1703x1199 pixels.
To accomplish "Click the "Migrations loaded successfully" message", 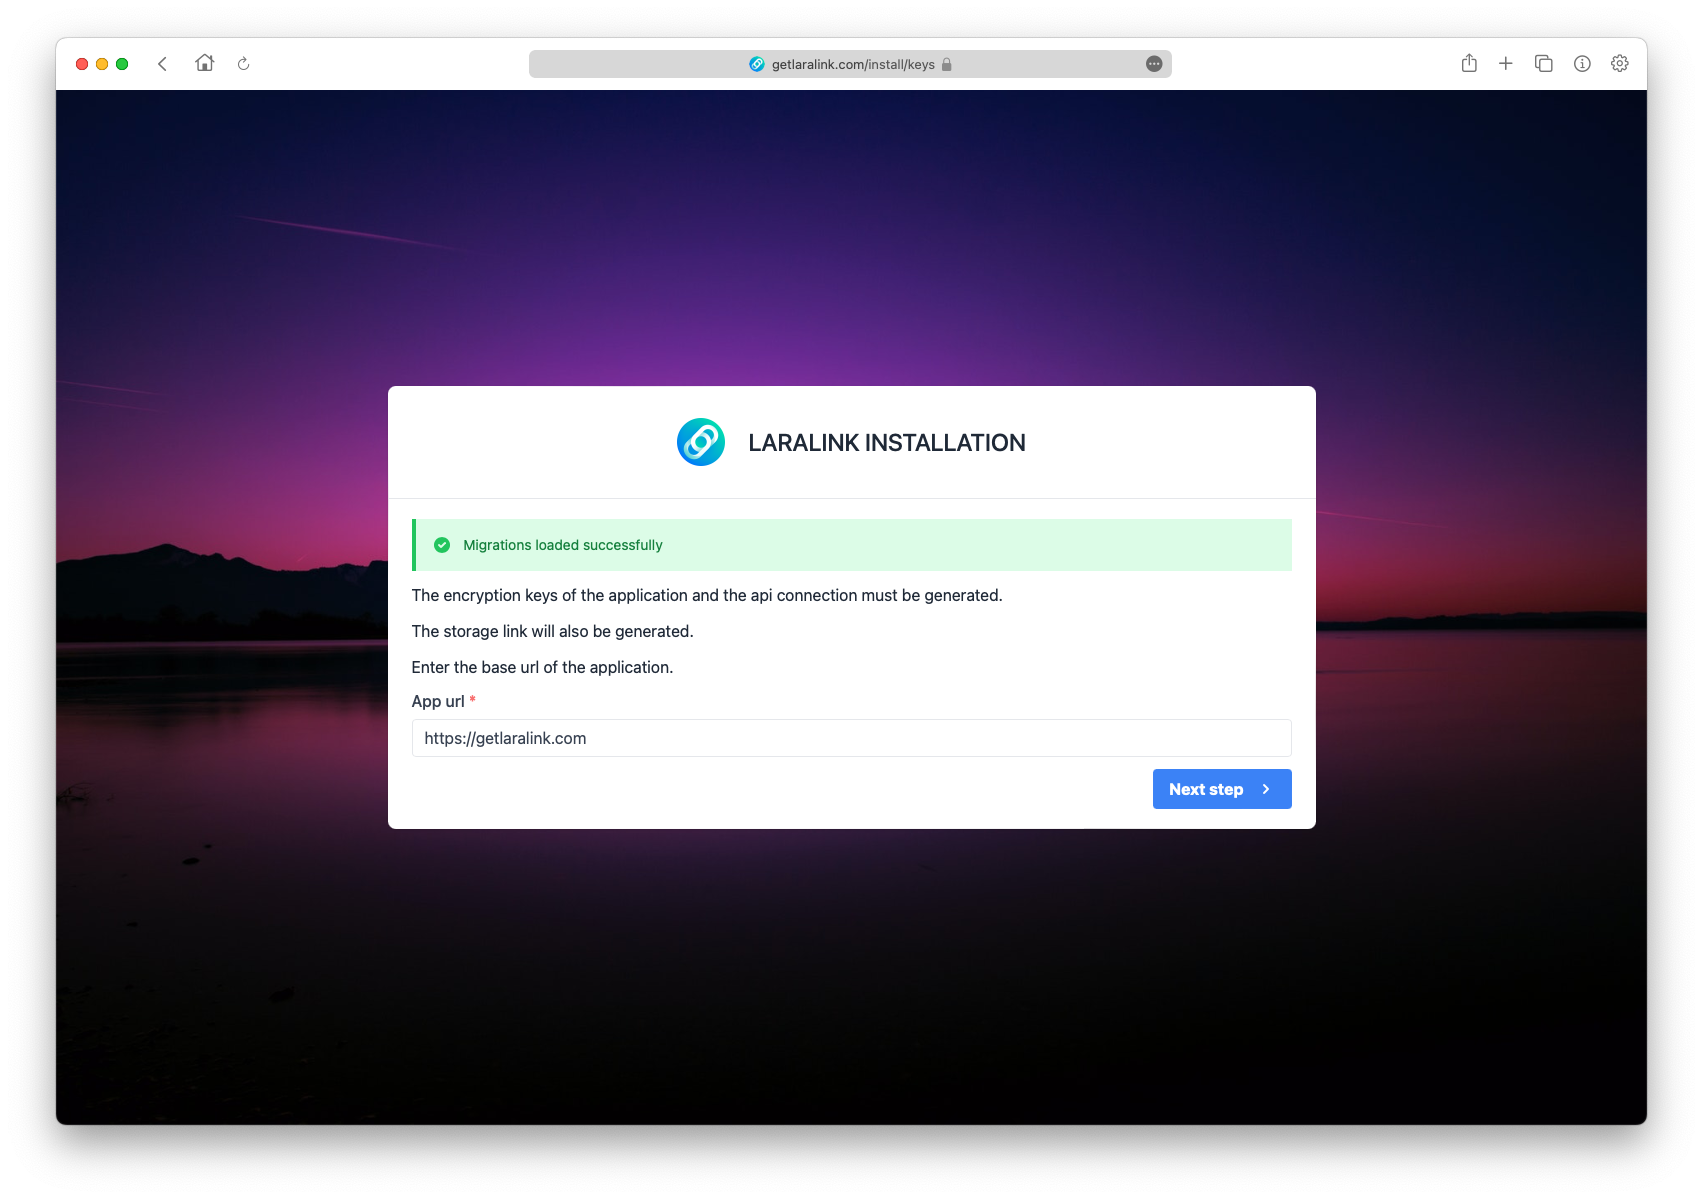I will 562,545.
